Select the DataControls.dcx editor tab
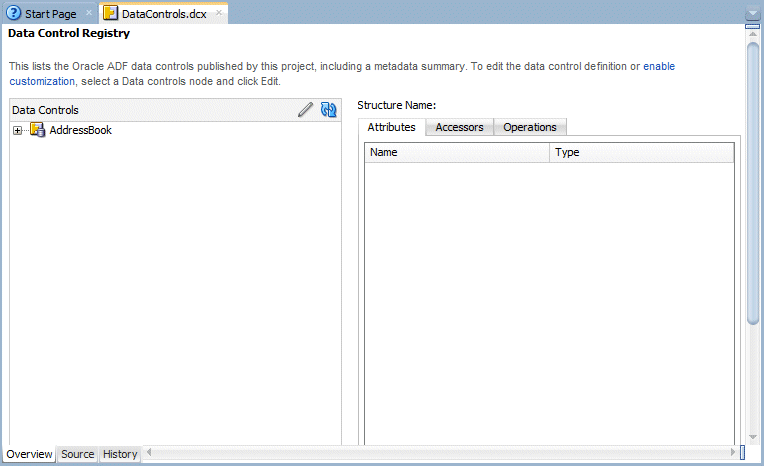Image resolution: width=764 pixels, height=466 pixels. pos(164,14)
